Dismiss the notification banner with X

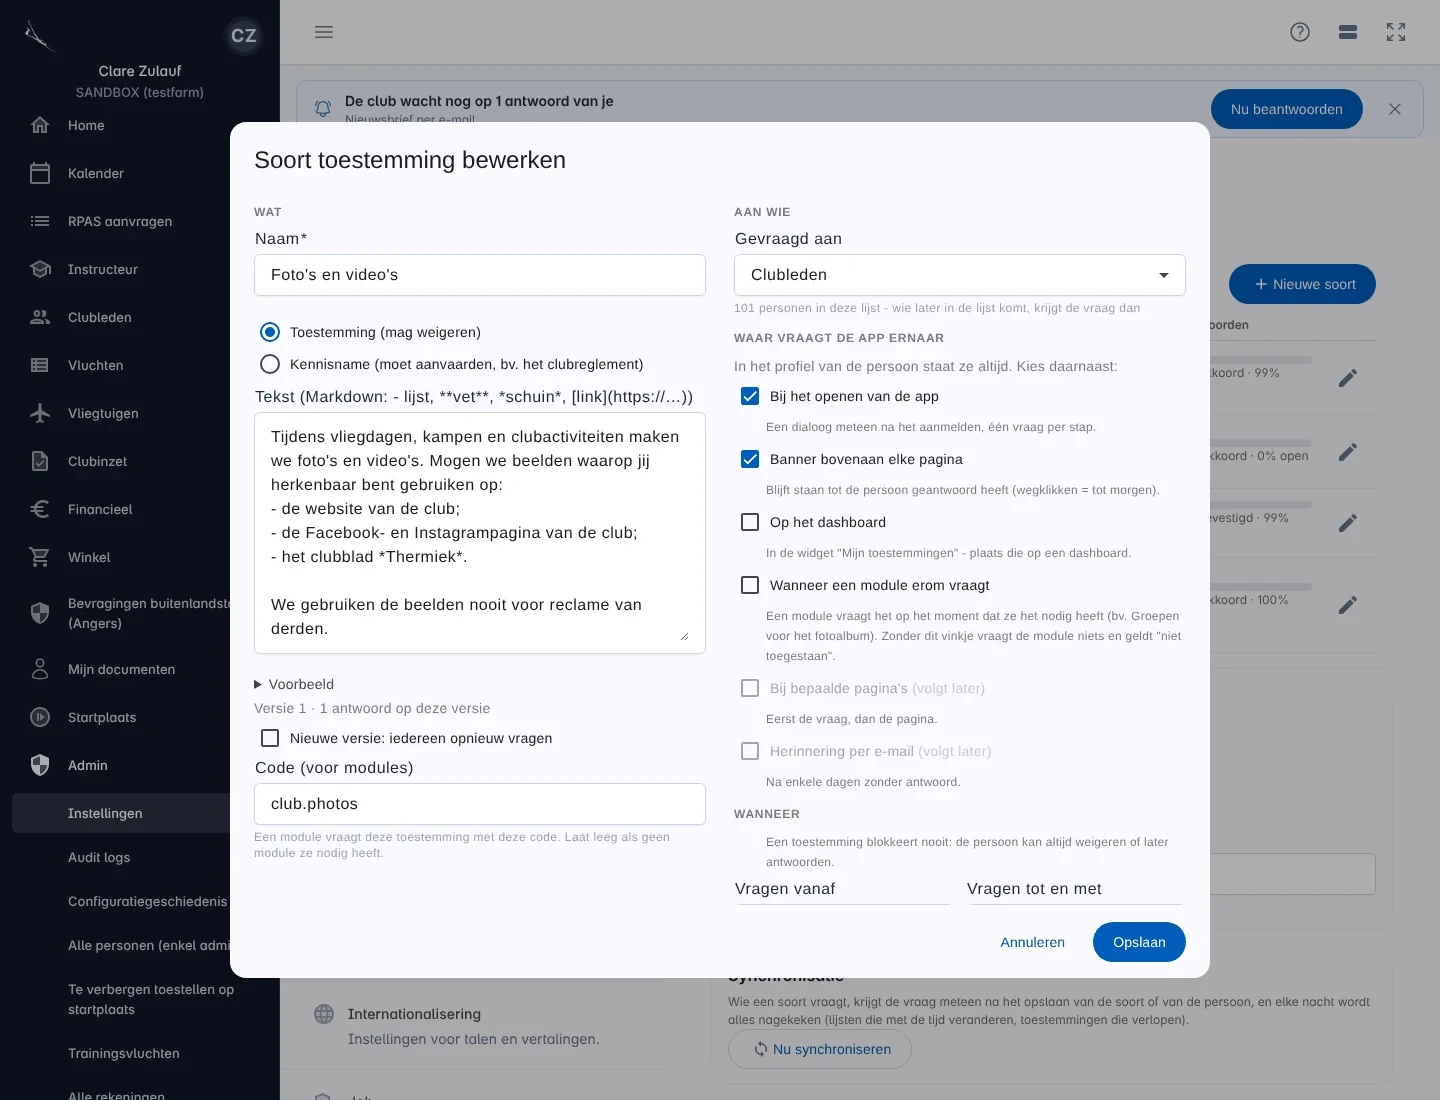point(1395,109)
